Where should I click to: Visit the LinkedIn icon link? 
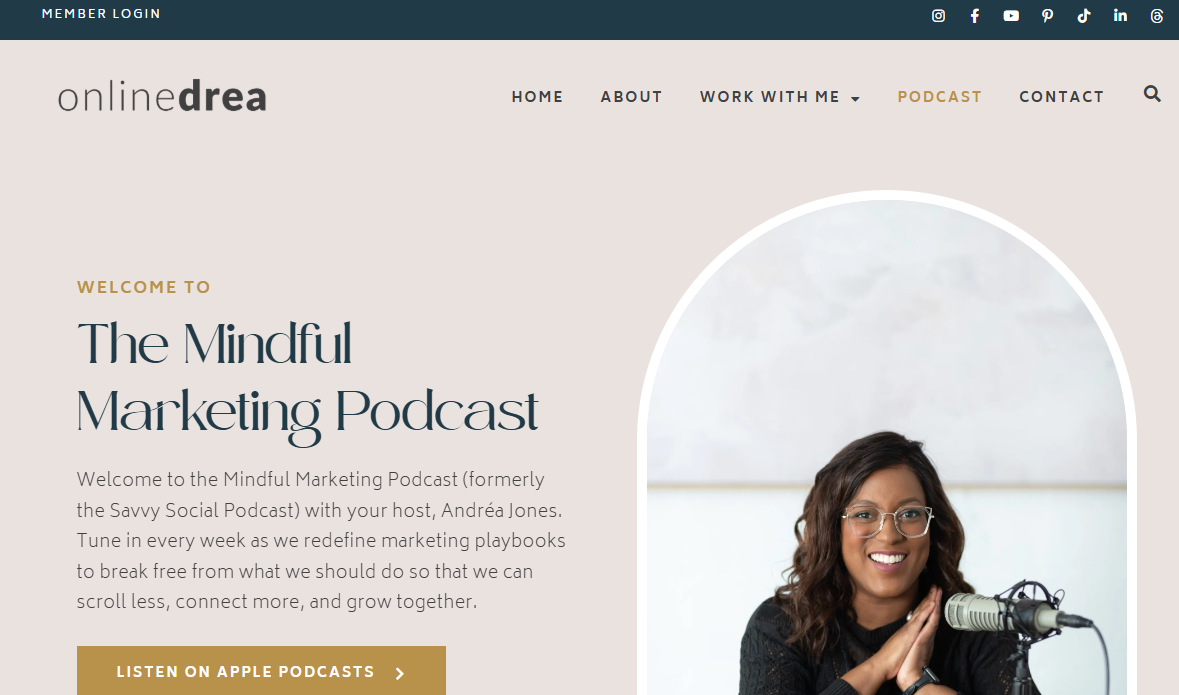1120,15
